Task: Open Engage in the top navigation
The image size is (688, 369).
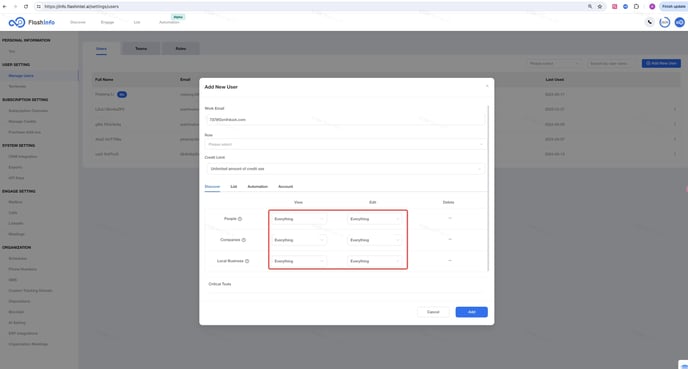Action: tap(108, 22)
